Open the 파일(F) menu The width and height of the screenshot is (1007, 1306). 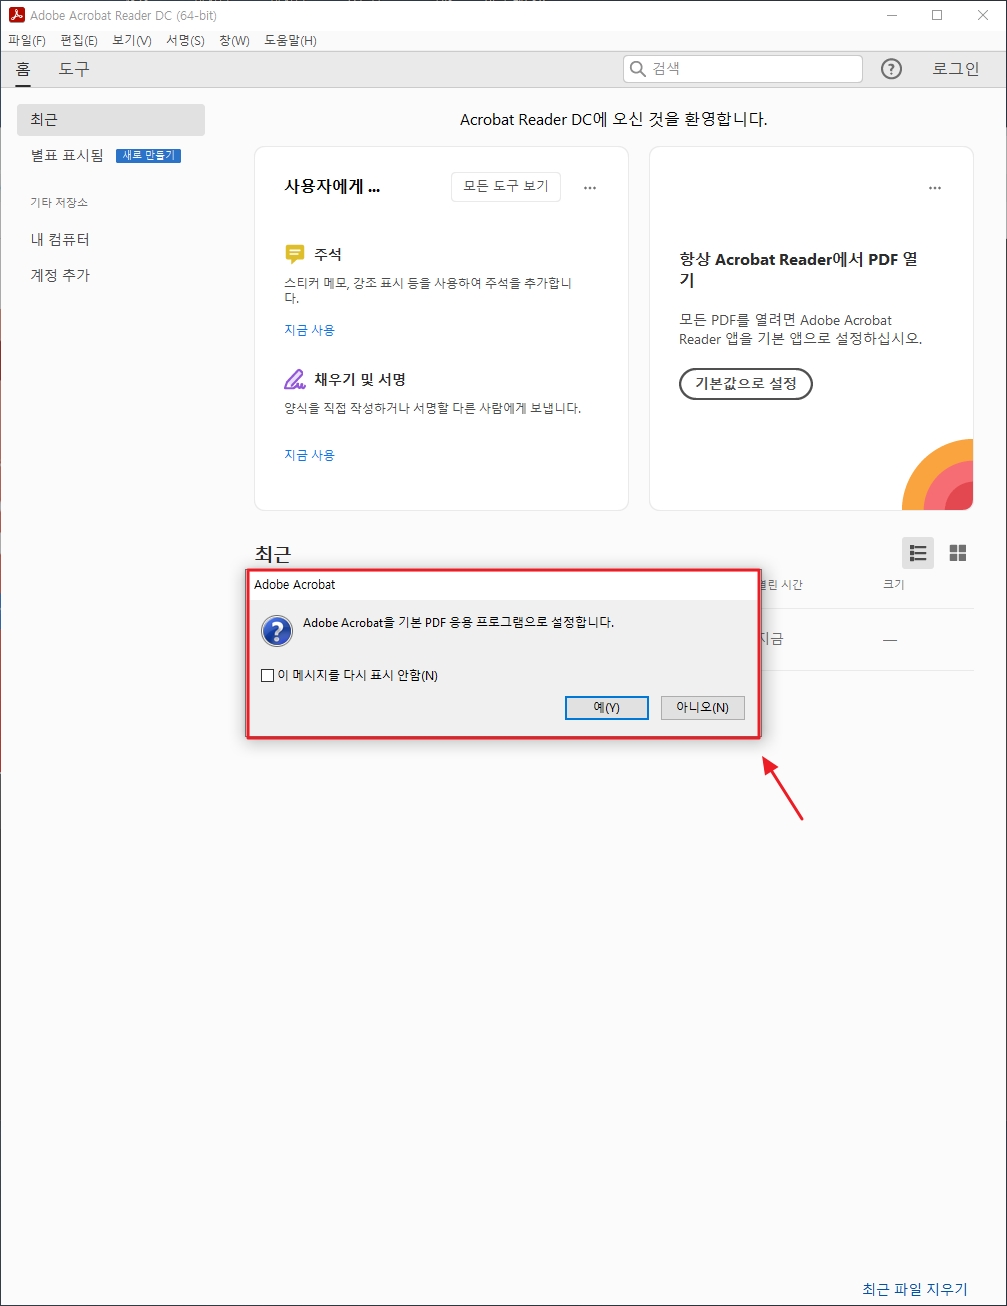(27, 41)
